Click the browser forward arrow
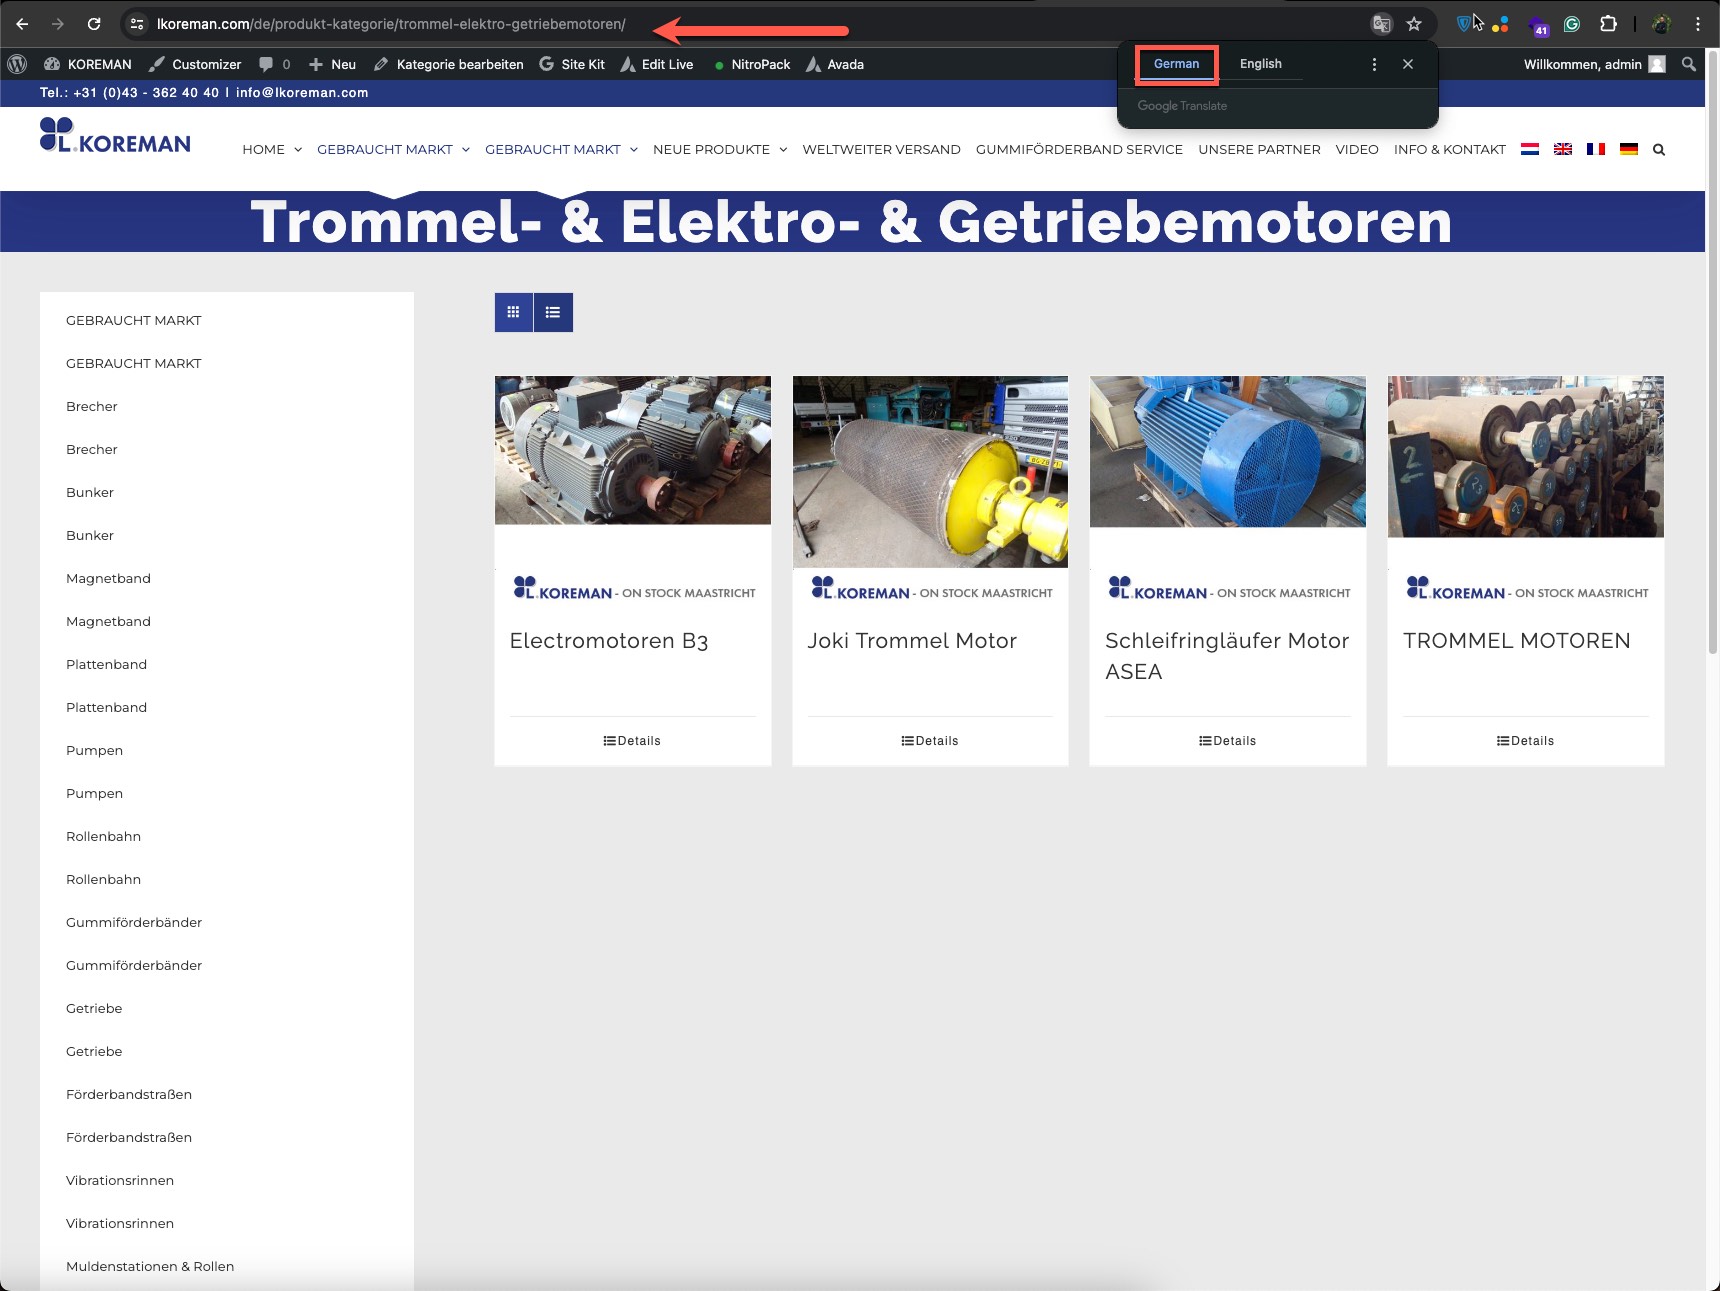Image resolution: width=1720 pixels, height=1291 pixels. (x=58, y=24)
